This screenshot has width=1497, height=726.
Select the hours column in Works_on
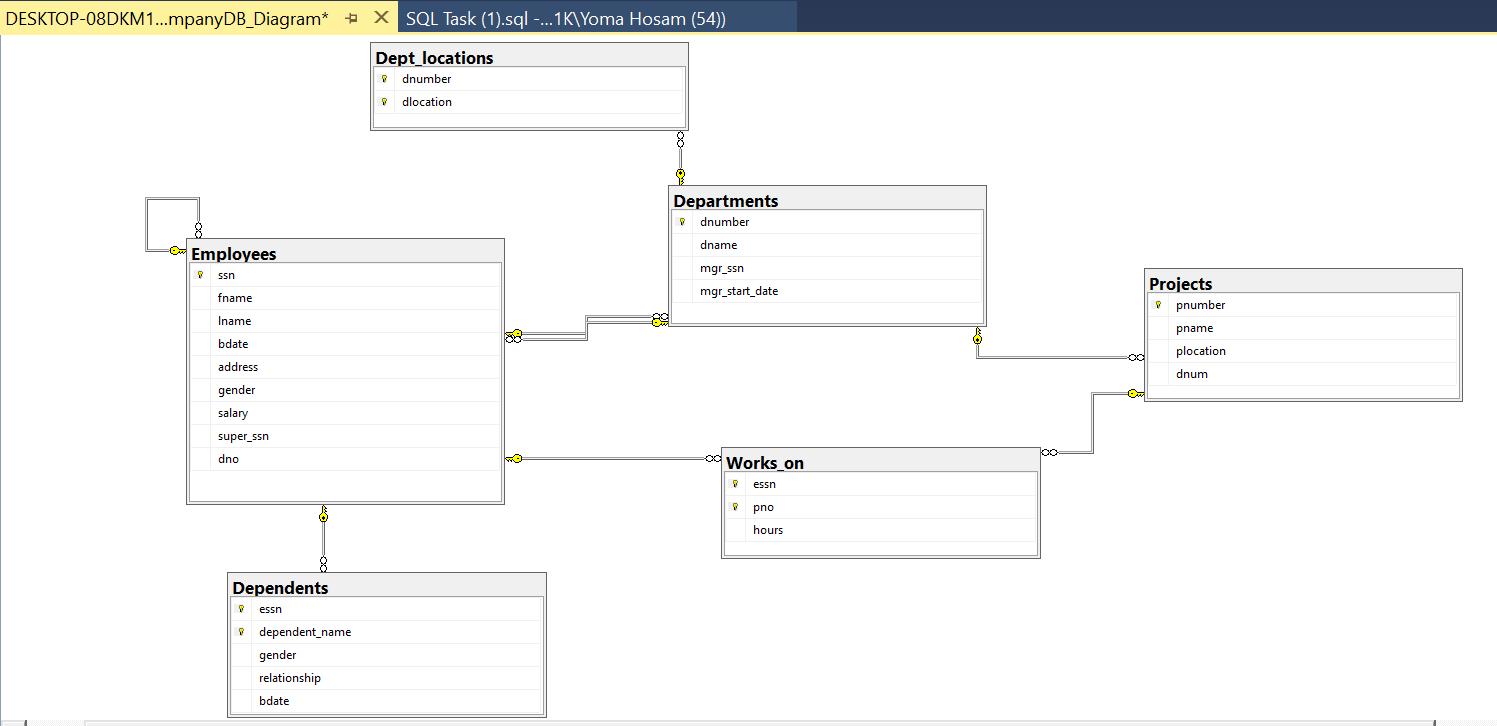tap(768, 530)
